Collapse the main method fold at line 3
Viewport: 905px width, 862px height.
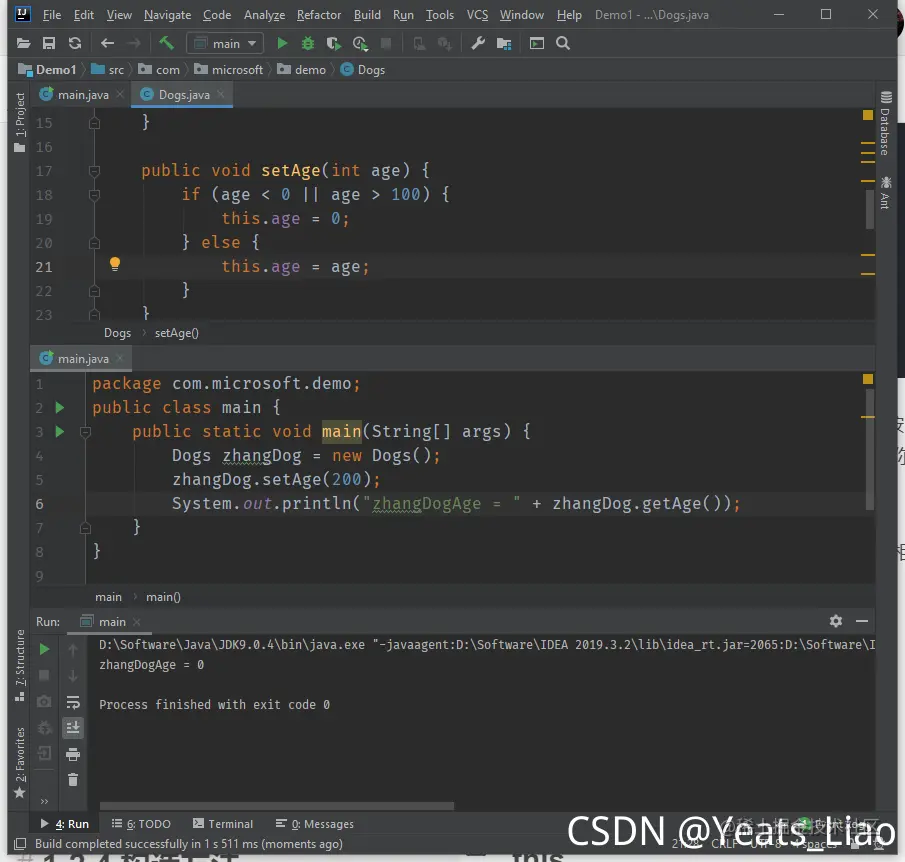(x=85, y=431)
